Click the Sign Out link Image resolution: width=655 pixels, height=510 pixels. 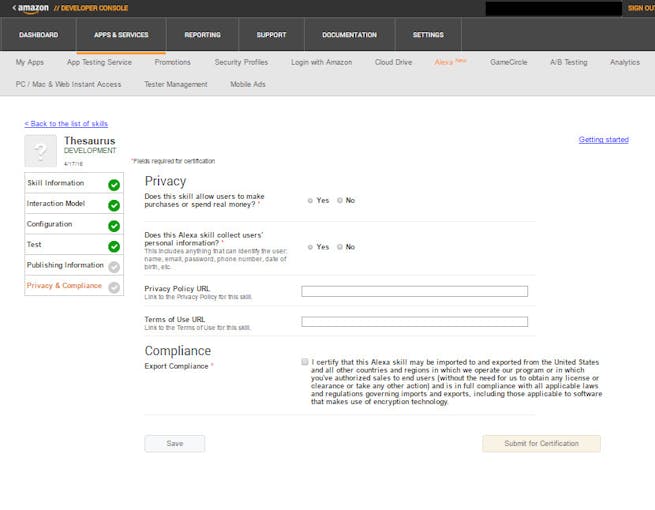tap(641, 8)
